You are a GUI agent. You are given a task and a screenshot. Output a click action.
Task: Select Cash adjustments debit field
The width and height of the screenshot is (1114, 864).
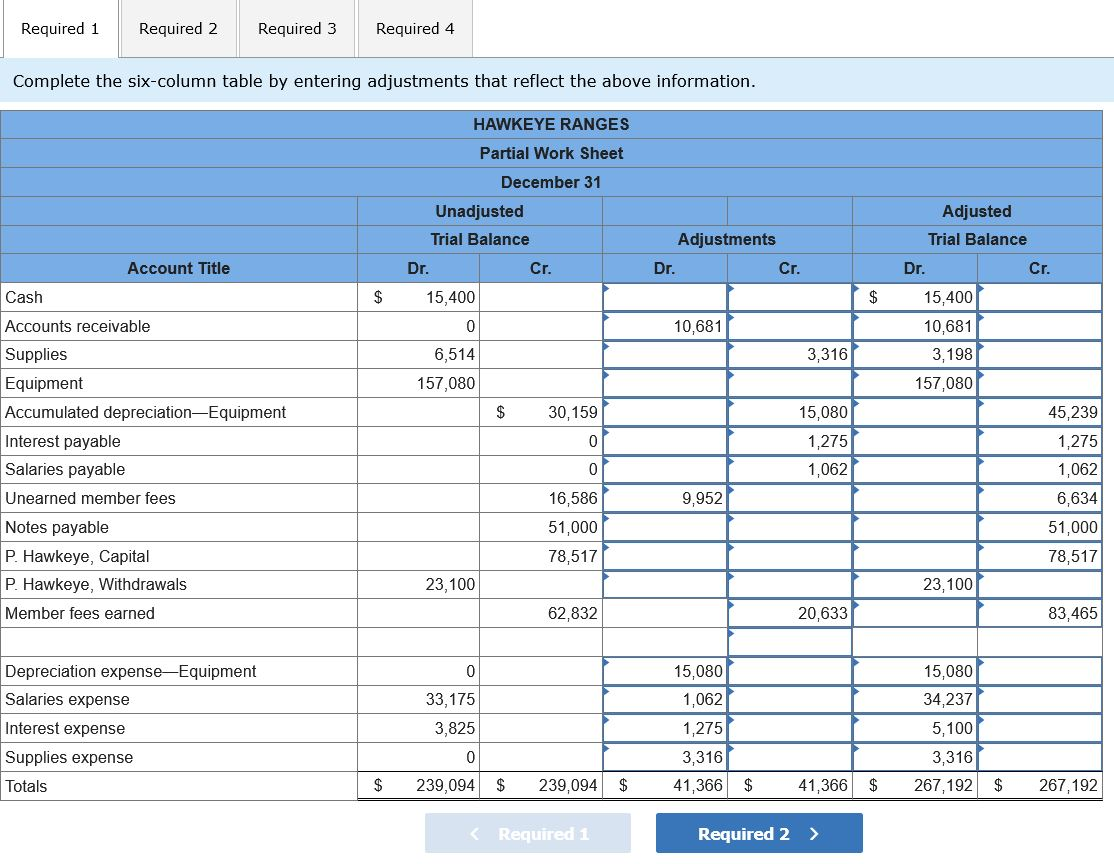pyautogui.click(x=665, y=297)
